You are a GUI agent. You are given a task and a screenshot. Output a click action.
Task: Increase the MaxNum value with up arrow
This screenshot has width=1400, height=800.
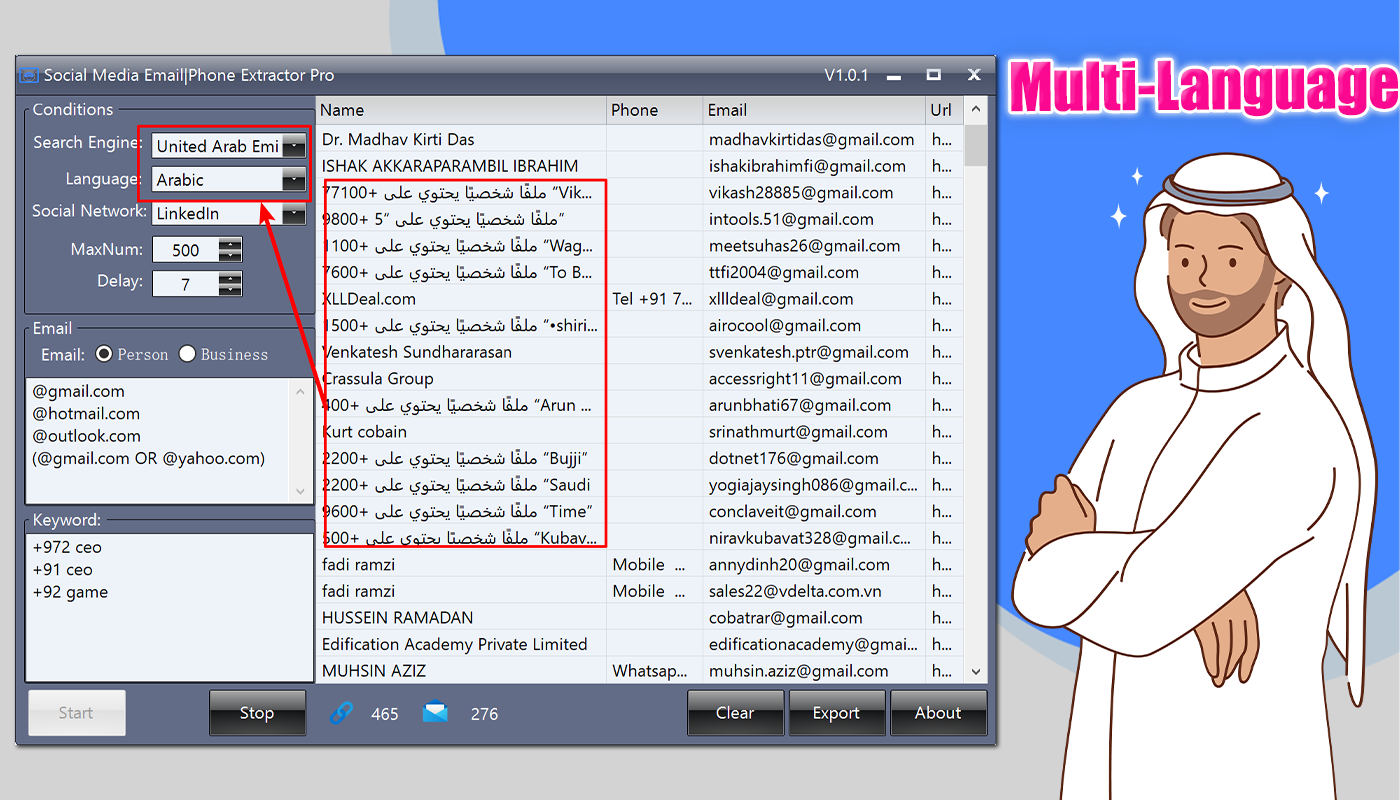click(230, 244)
